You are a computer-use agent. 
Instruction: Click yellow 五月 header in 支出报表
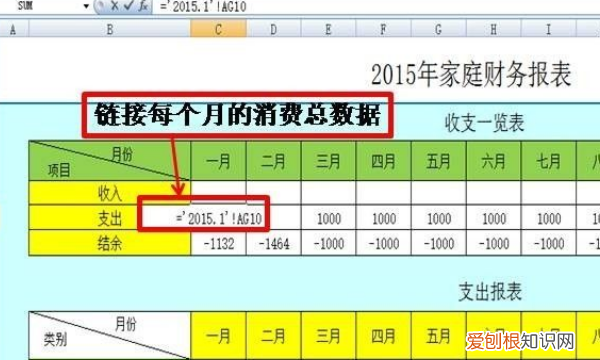(x=439, y=335)
